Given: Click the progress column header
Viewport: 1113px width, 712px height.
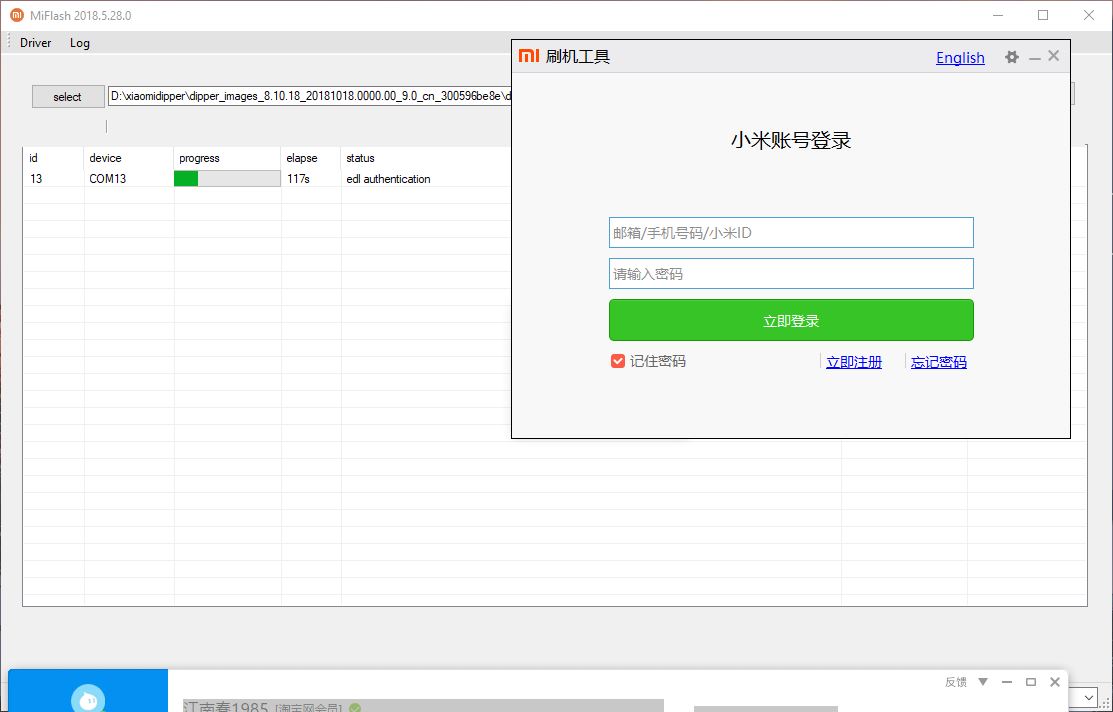Looking at the screenshot, I should [x=227, y=158].
